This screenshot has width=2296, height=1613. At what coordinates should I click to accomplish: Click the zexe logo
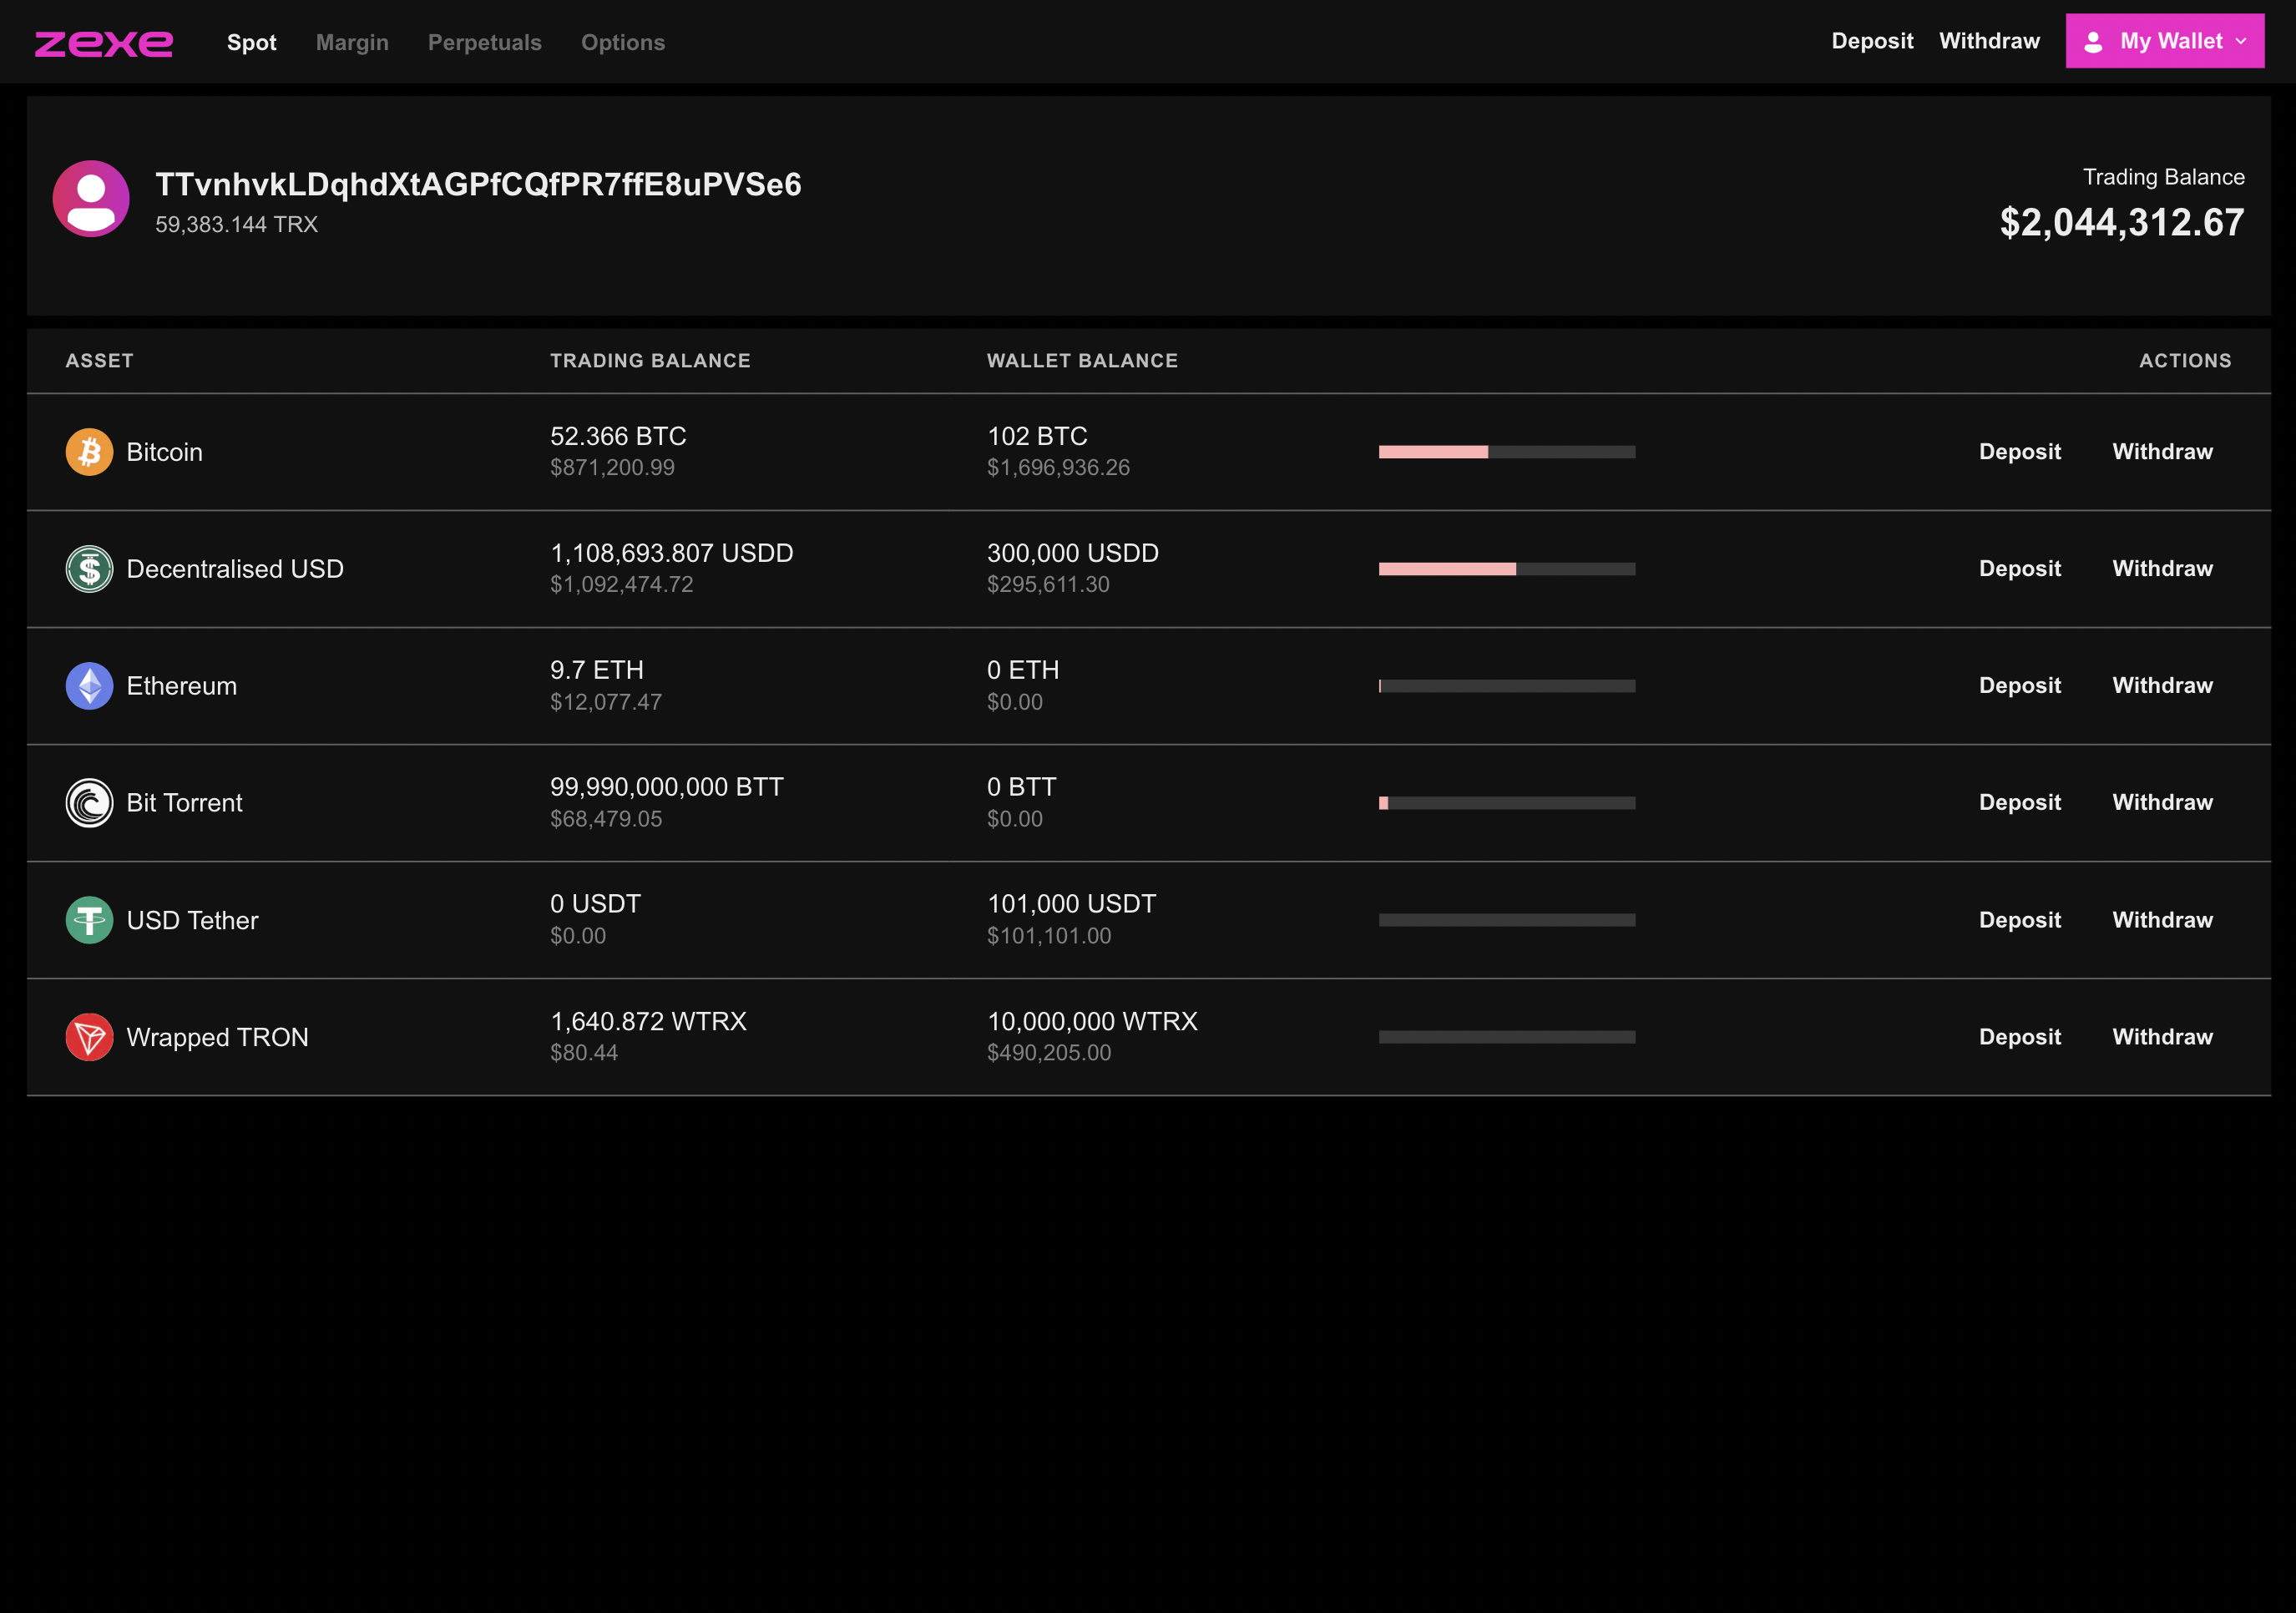coord(104,43)
